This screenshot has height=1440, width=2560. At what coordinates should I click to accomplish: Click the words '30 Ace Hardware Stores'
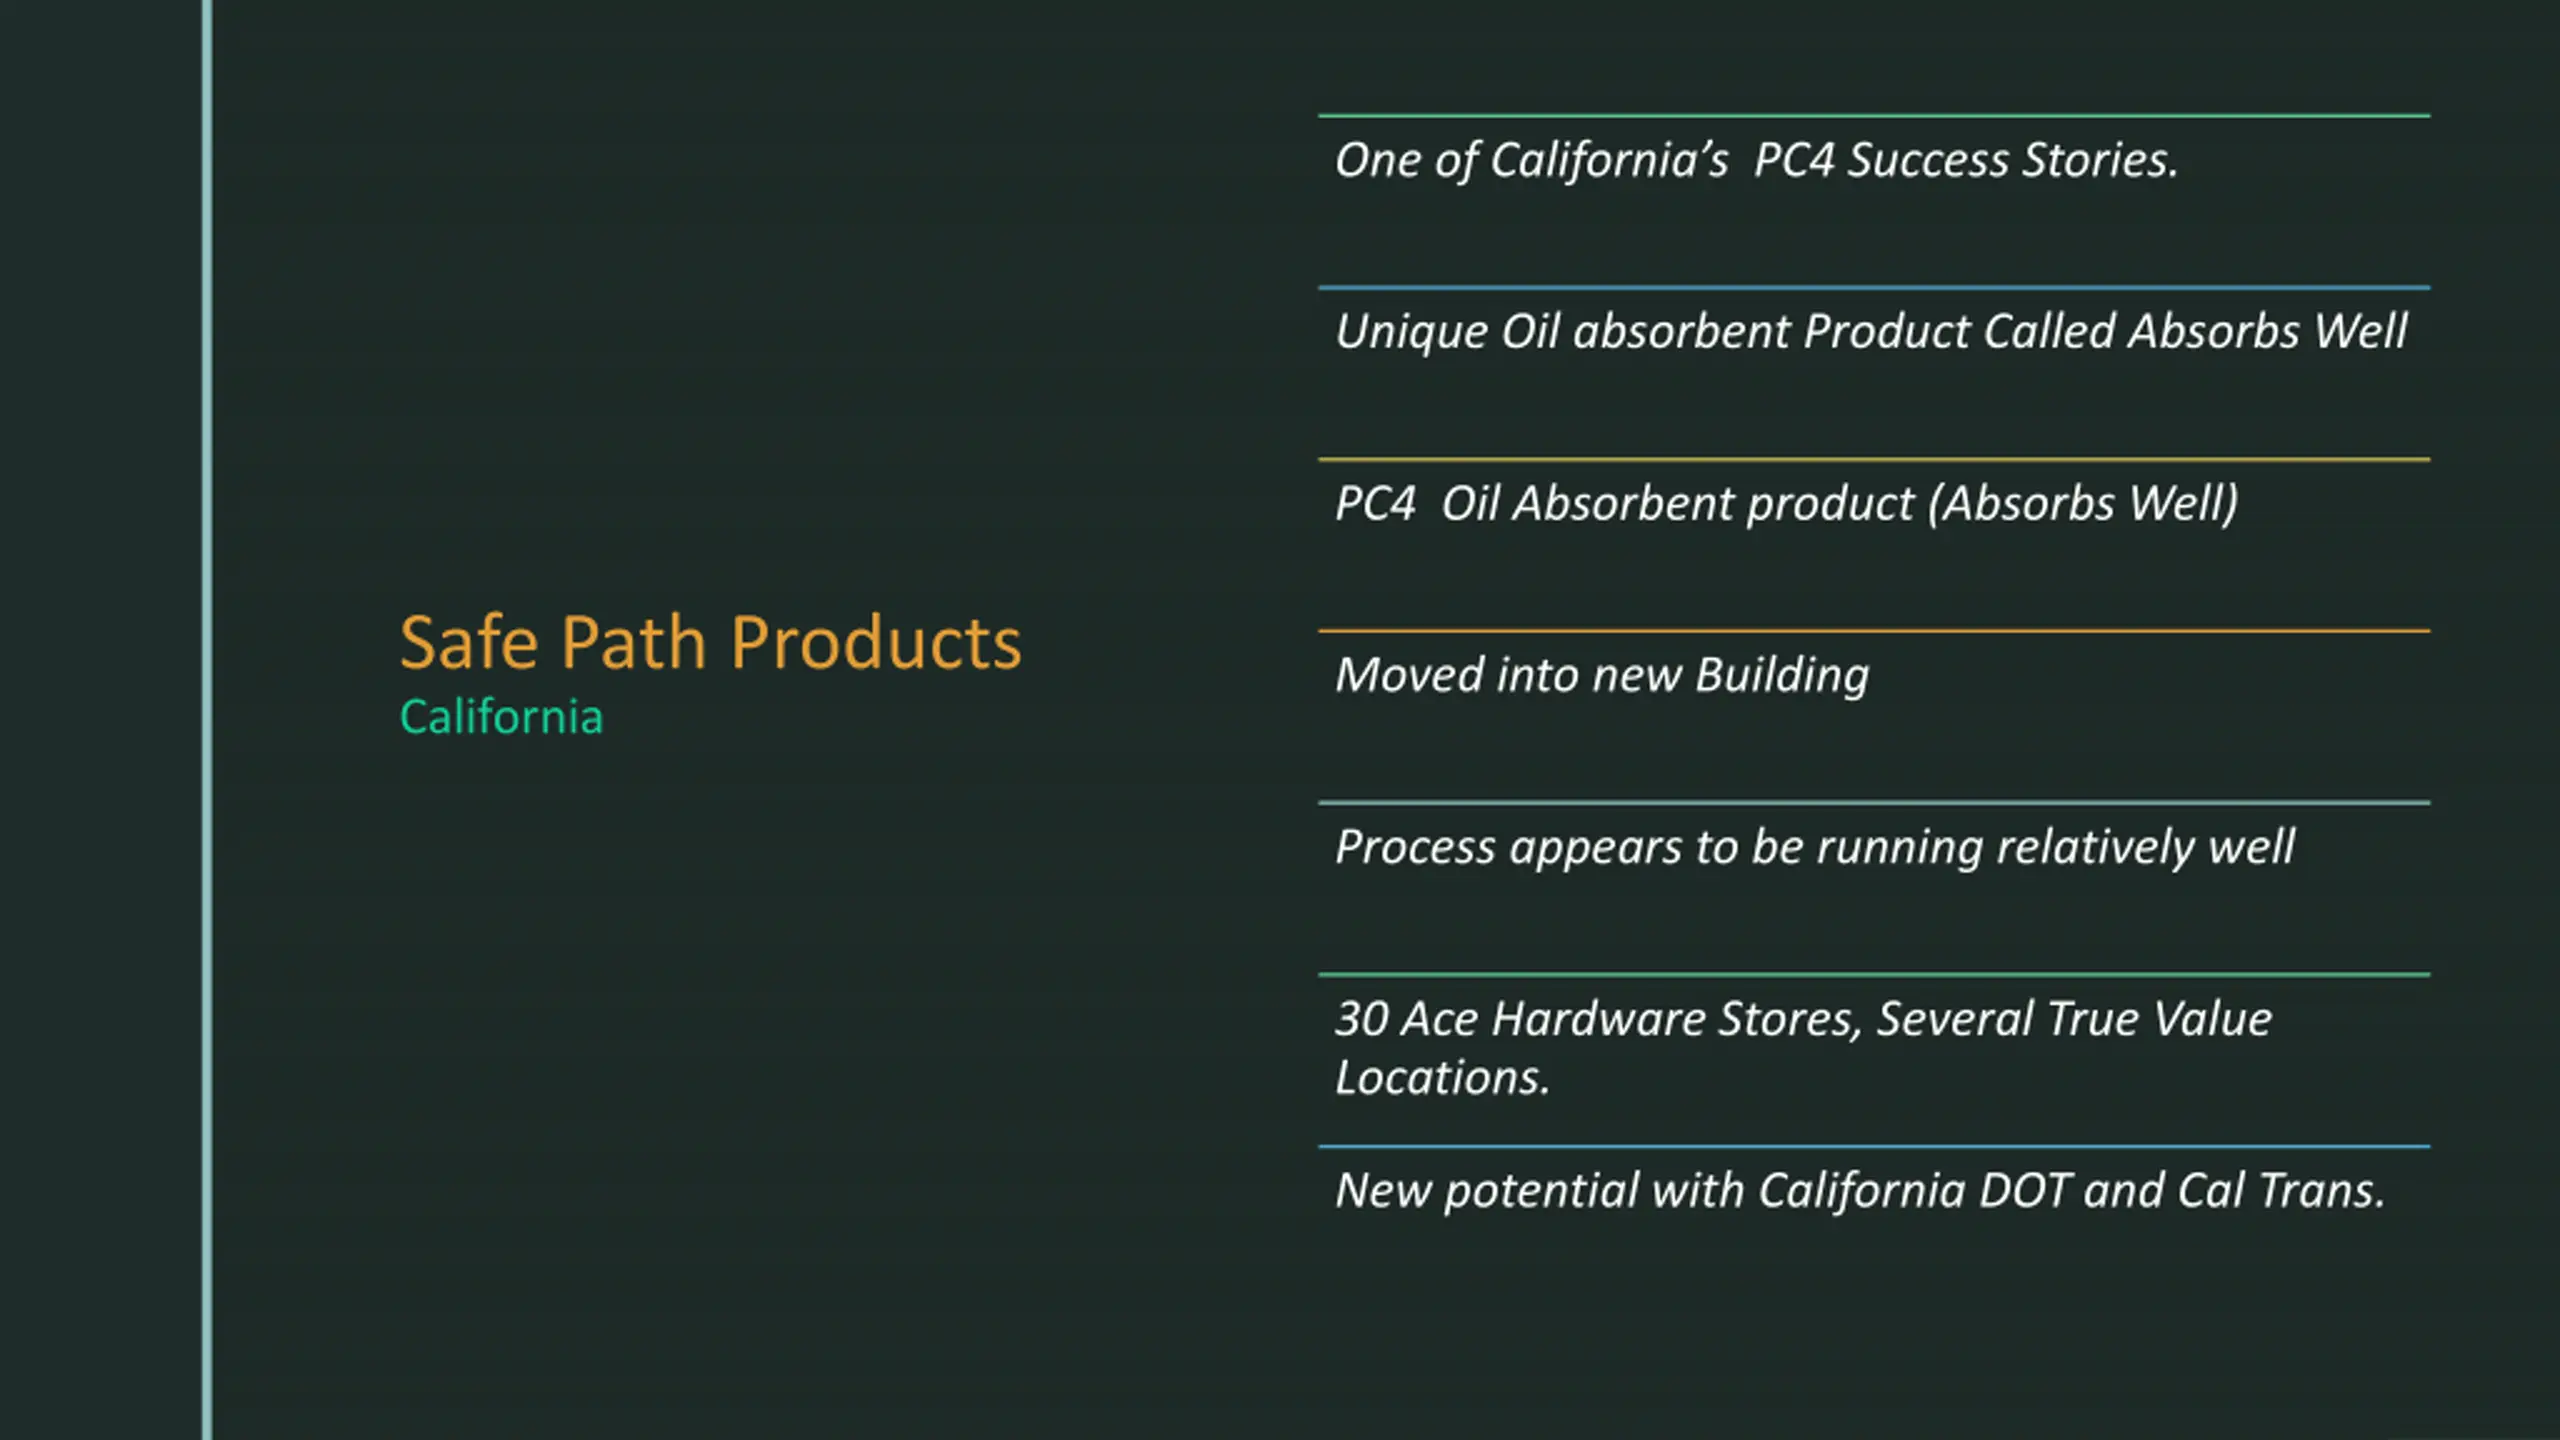(x=1597, y=1020)
